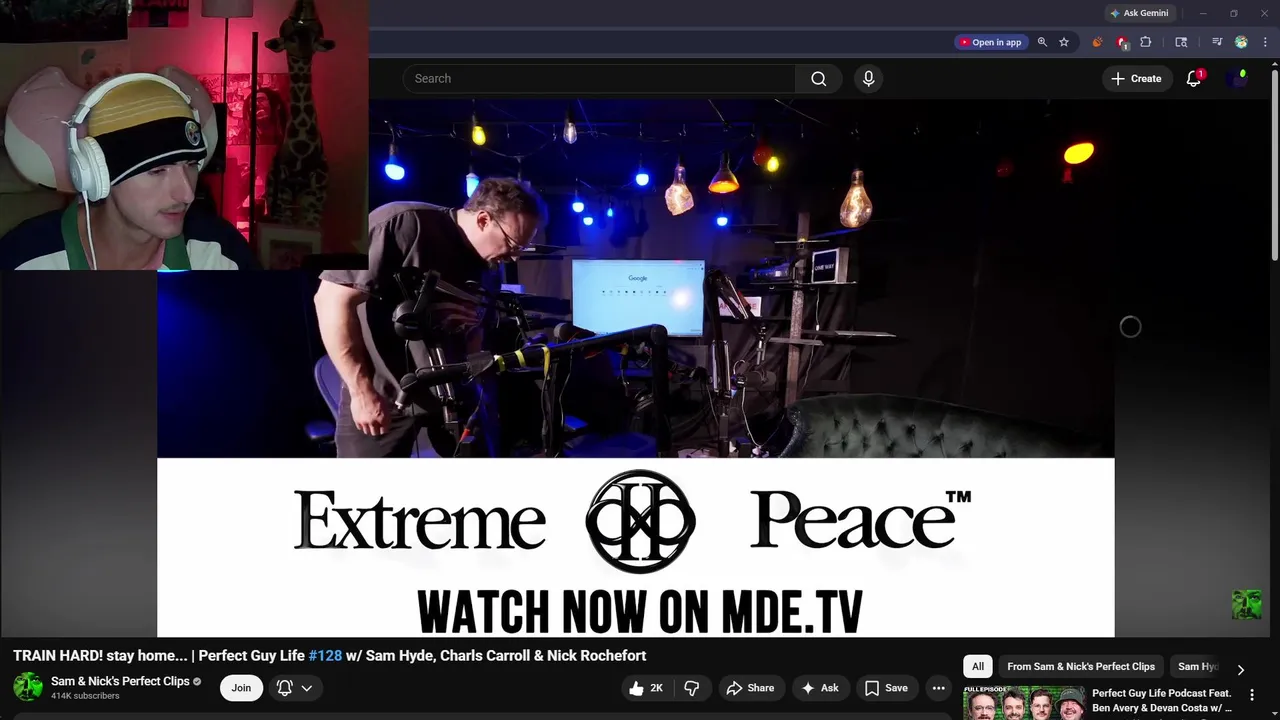Screen dimensions: 1280x720
Task: Open options for Perfect Guy Life Podcast suggestion
Action: [1251, 694]
